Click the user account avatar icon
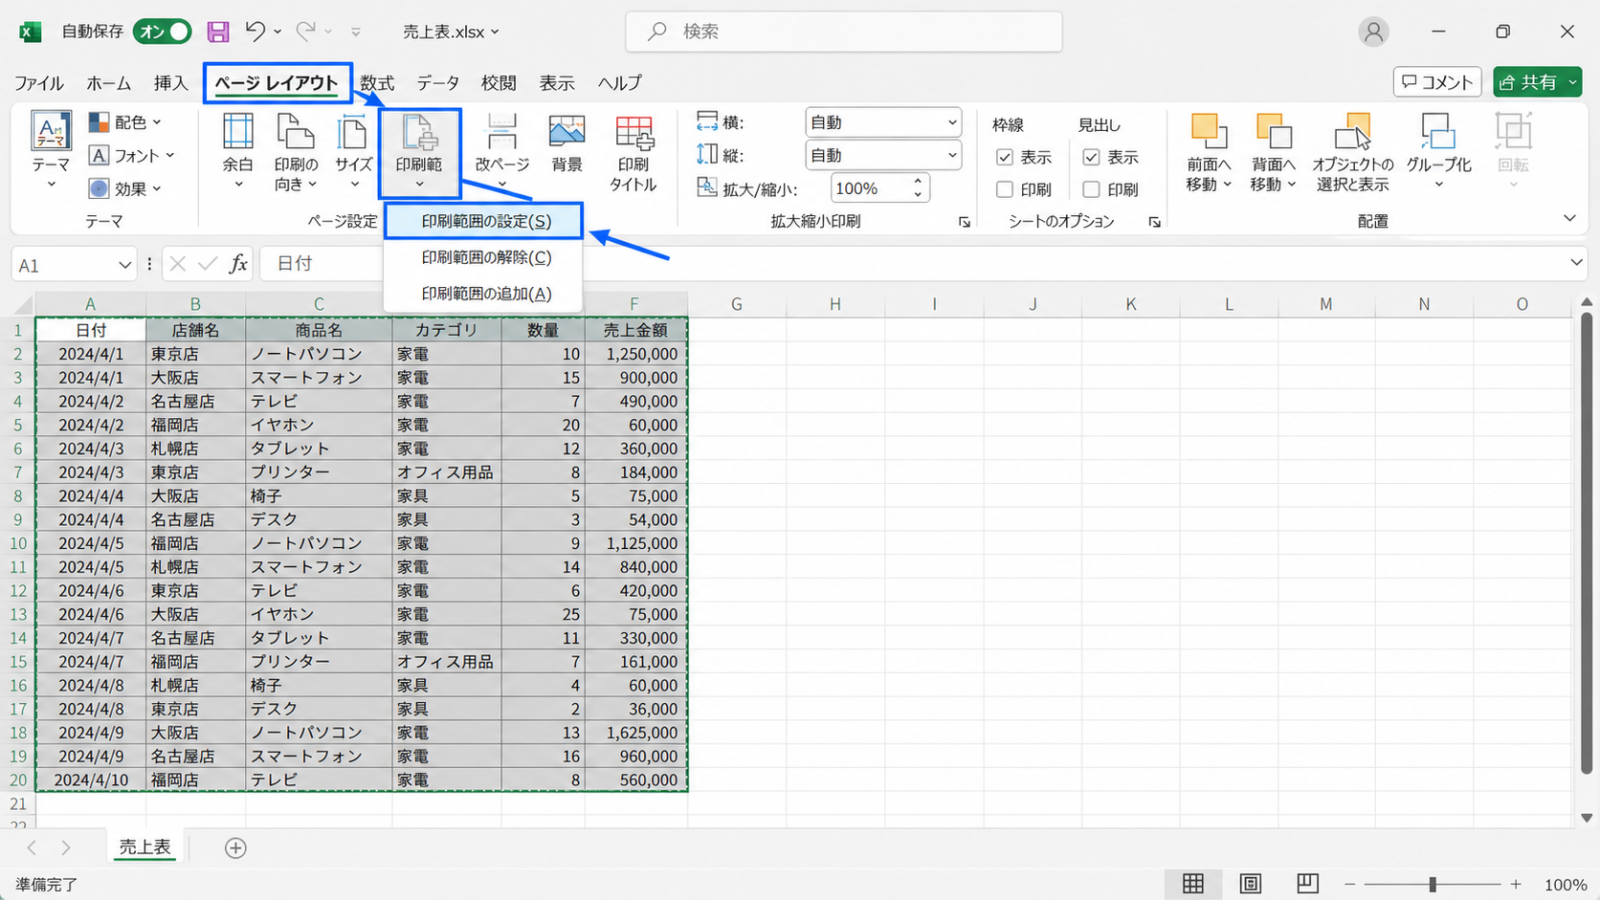1600x900 pixels. point(1374,32)
